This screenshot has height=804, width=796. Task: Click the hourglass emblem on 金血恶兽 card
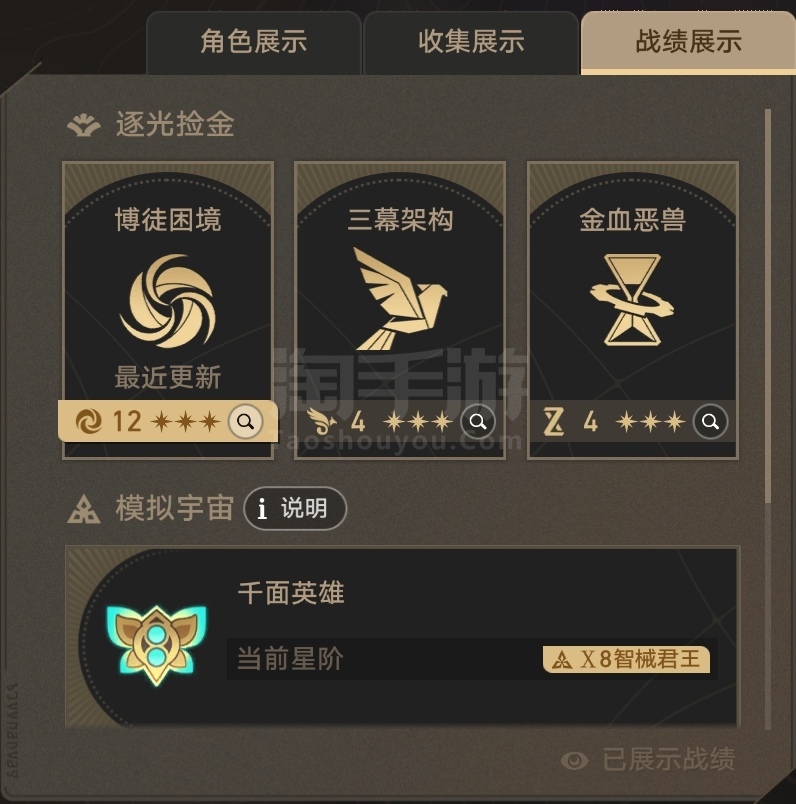(x=632, y=299)
